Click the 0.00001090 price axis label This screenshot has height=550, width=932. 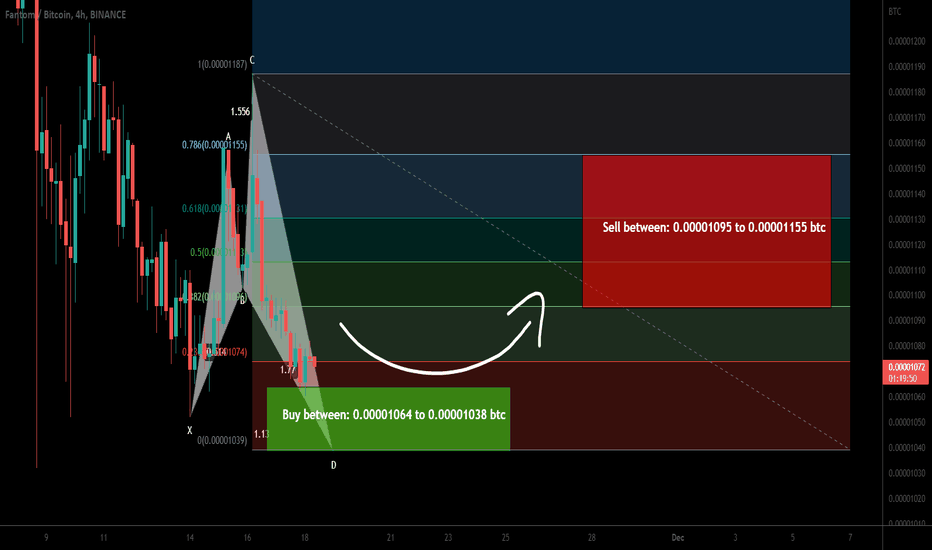(x=906, y=320)
